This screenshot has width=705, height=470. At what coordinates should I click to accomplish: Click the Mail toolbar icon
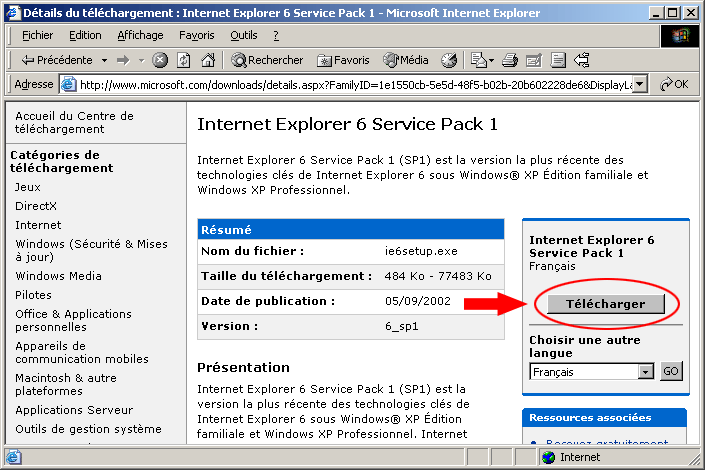[478, 60]
